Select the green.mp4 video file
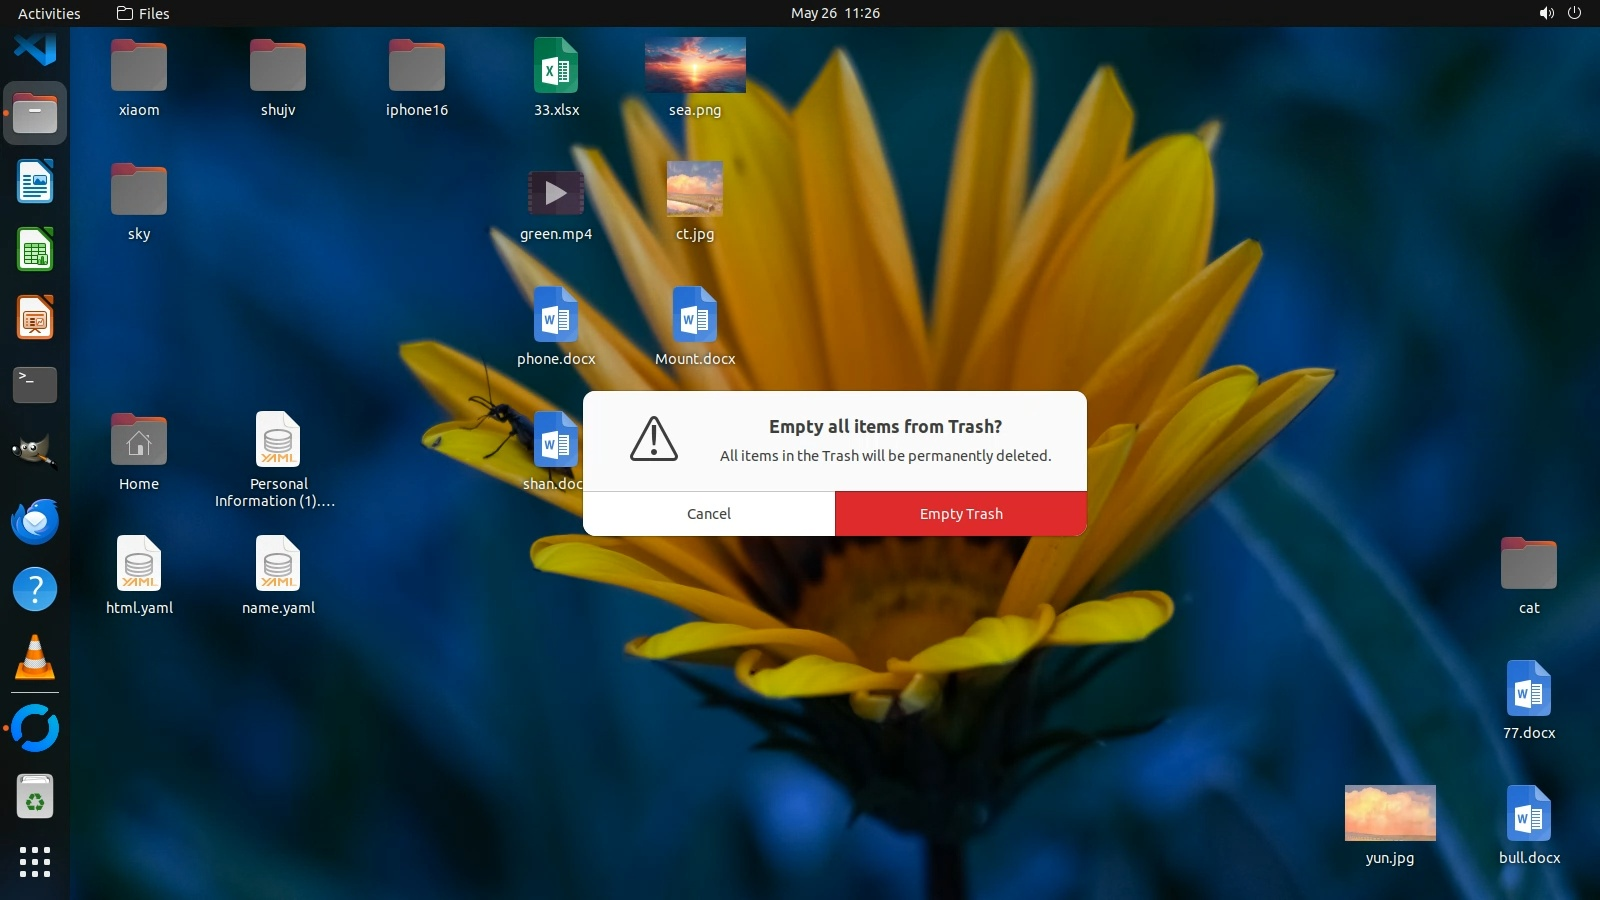1600x900 pixels. click(556, 193)
